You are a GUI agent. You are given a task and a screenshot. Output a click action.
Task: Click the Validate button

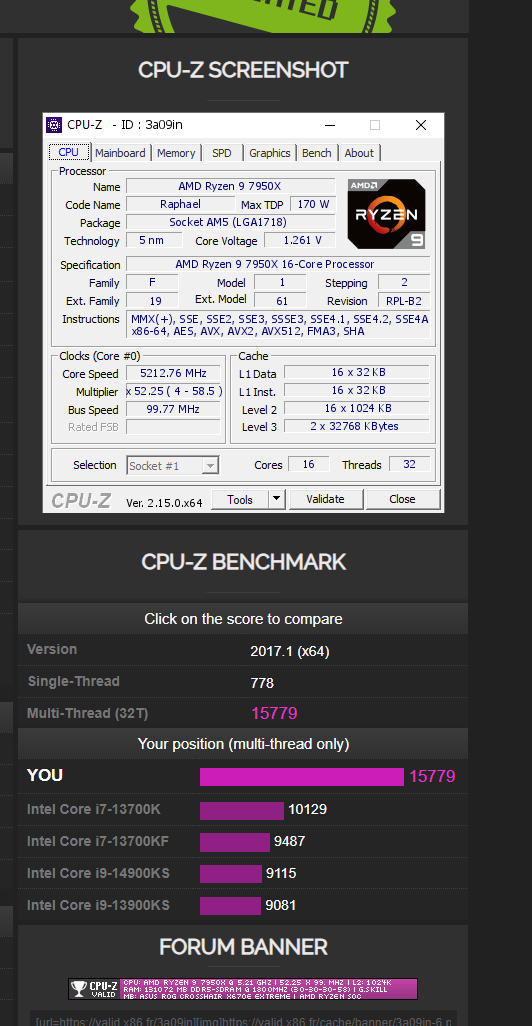[325, 499]
